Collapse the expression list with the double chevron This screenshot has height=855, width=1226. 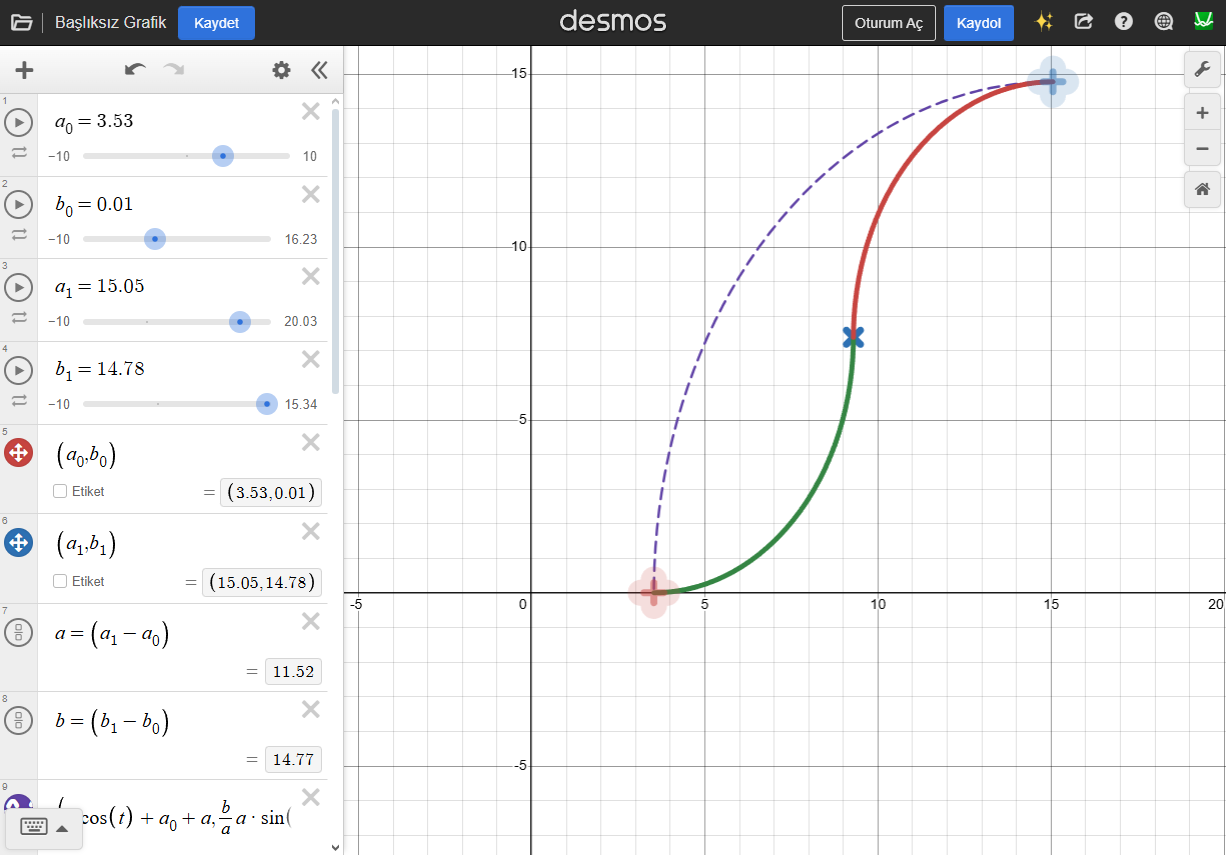(319, 70)
